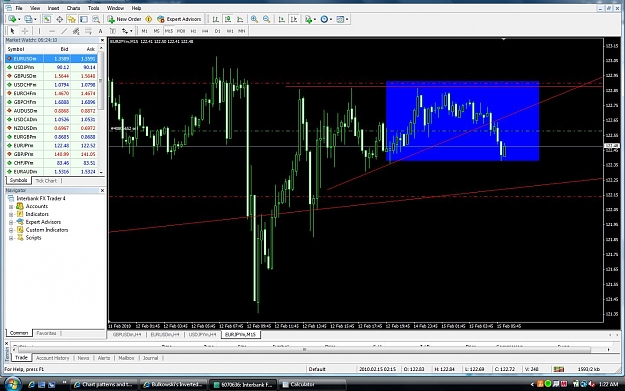Expand the Custom Indicators tree node
625x391 pixels.
pos(11,230)
